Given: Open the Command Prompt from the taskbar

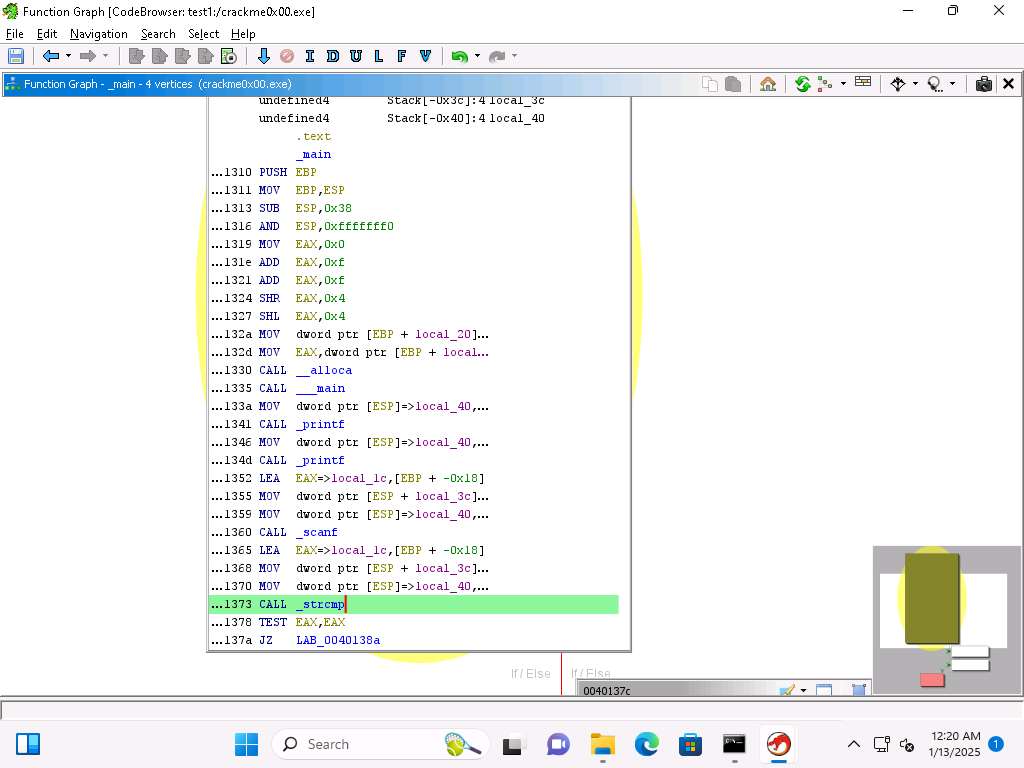Looking at the screenshot, I should coord(734,744).
